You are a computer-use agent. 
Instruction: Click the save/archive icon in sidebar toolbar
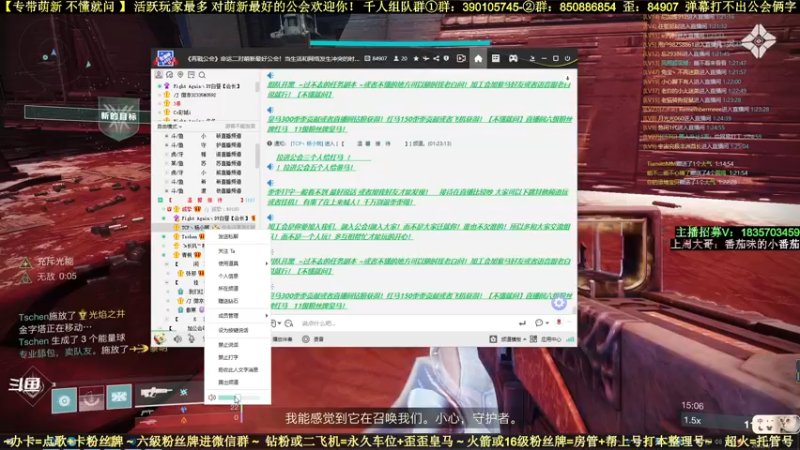click(x=191, y=75)
